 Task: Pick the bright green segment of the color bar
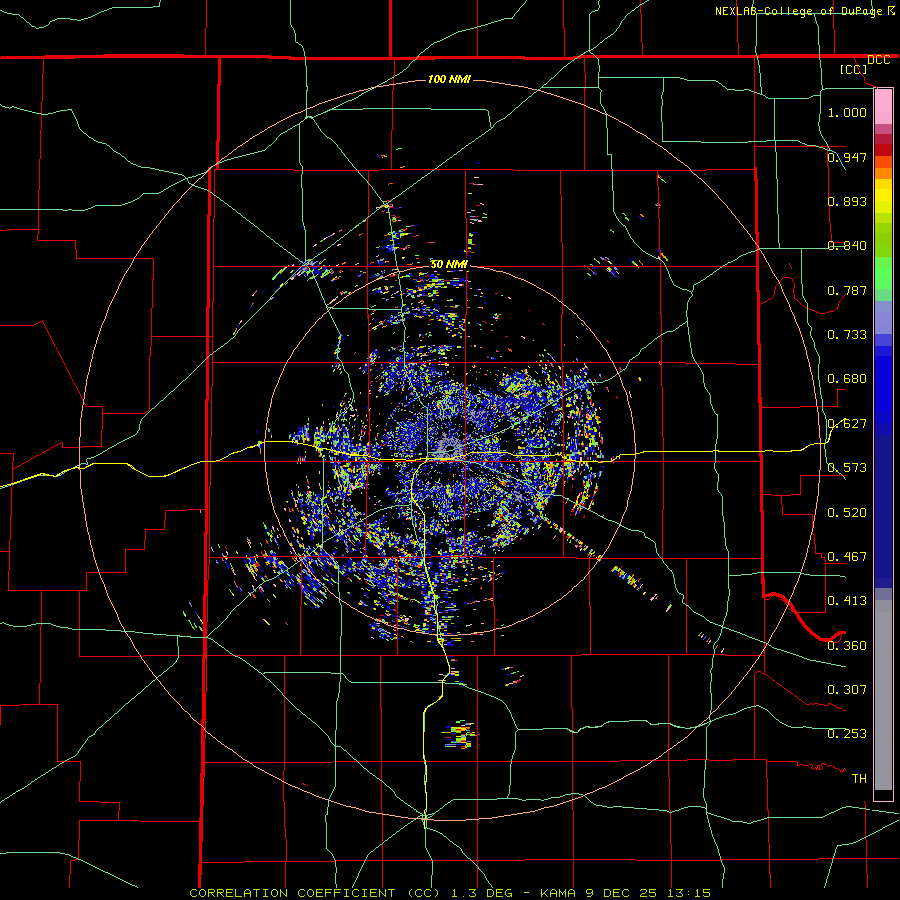[x=883, y=273]
